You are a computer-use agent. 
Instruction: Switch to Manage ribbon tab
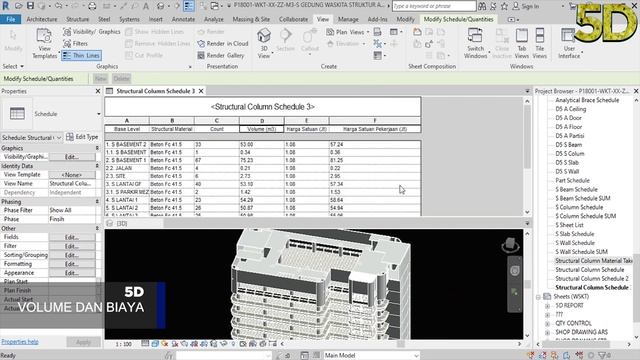point(348,19)
